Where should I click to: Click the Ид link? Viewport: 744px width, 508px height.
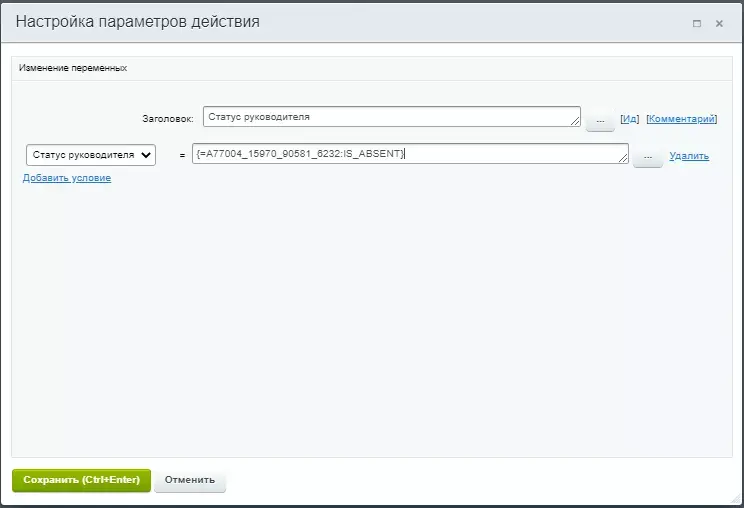[630, 119]
